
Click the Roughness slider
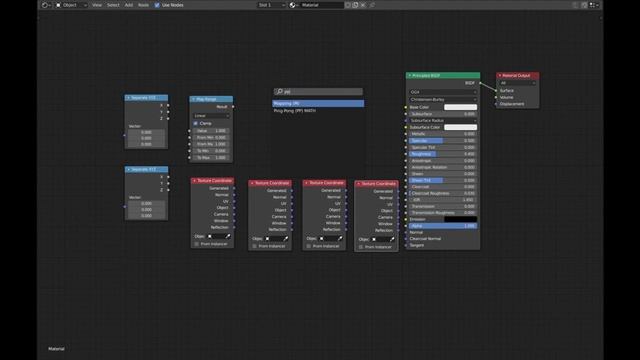click(443, 154)
